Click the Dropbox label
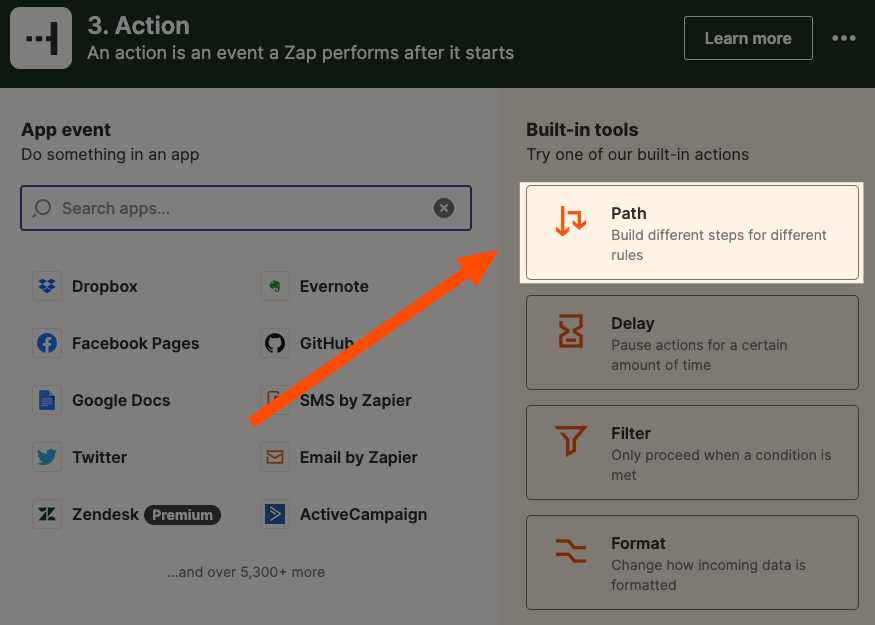The image size is (875, 625). pos(104,286)
